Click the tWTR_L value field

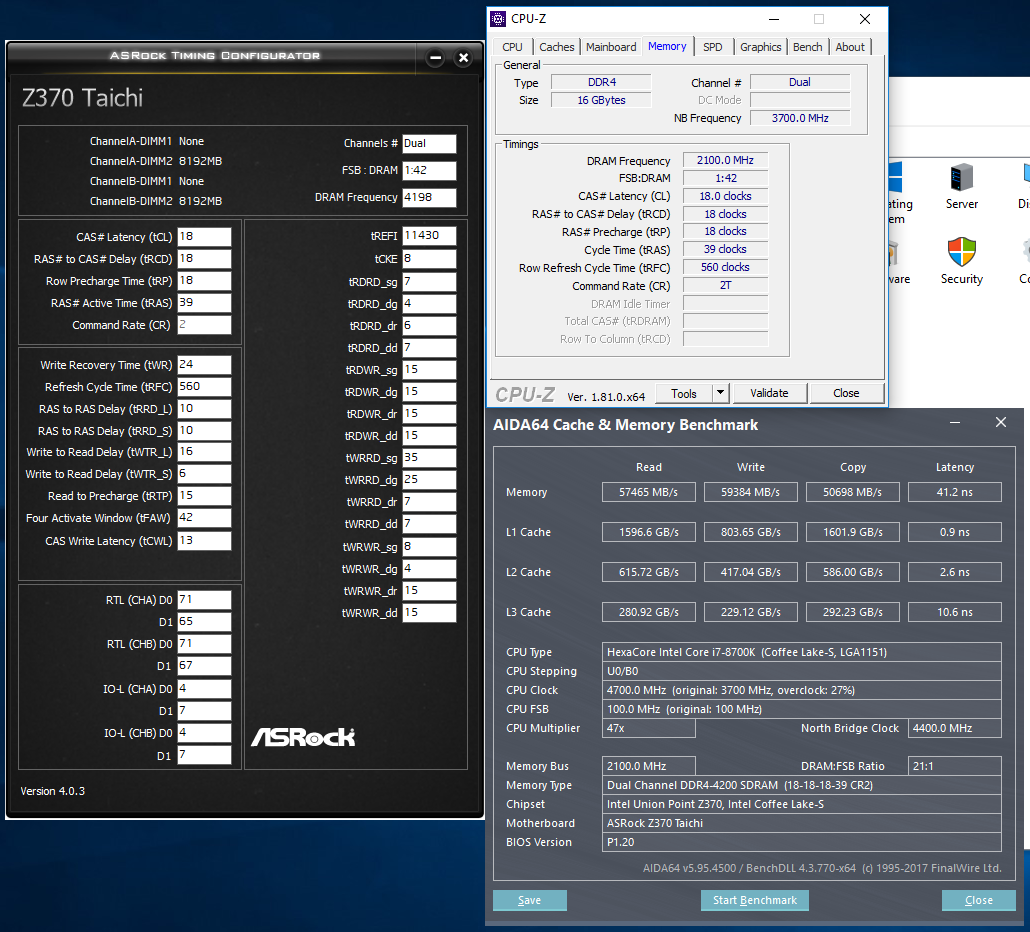[204, 452]
